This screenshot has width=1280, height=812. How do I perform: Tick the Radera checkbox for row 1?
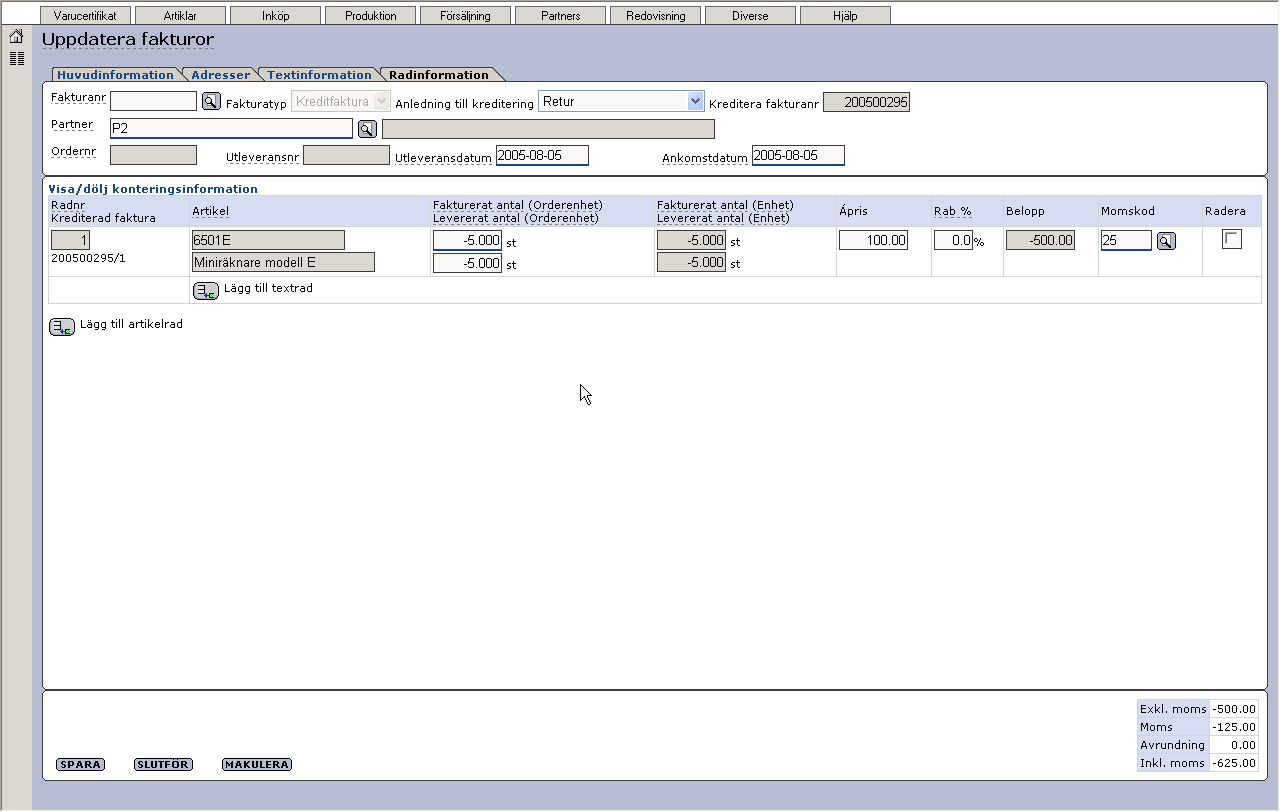(1232, 239)
